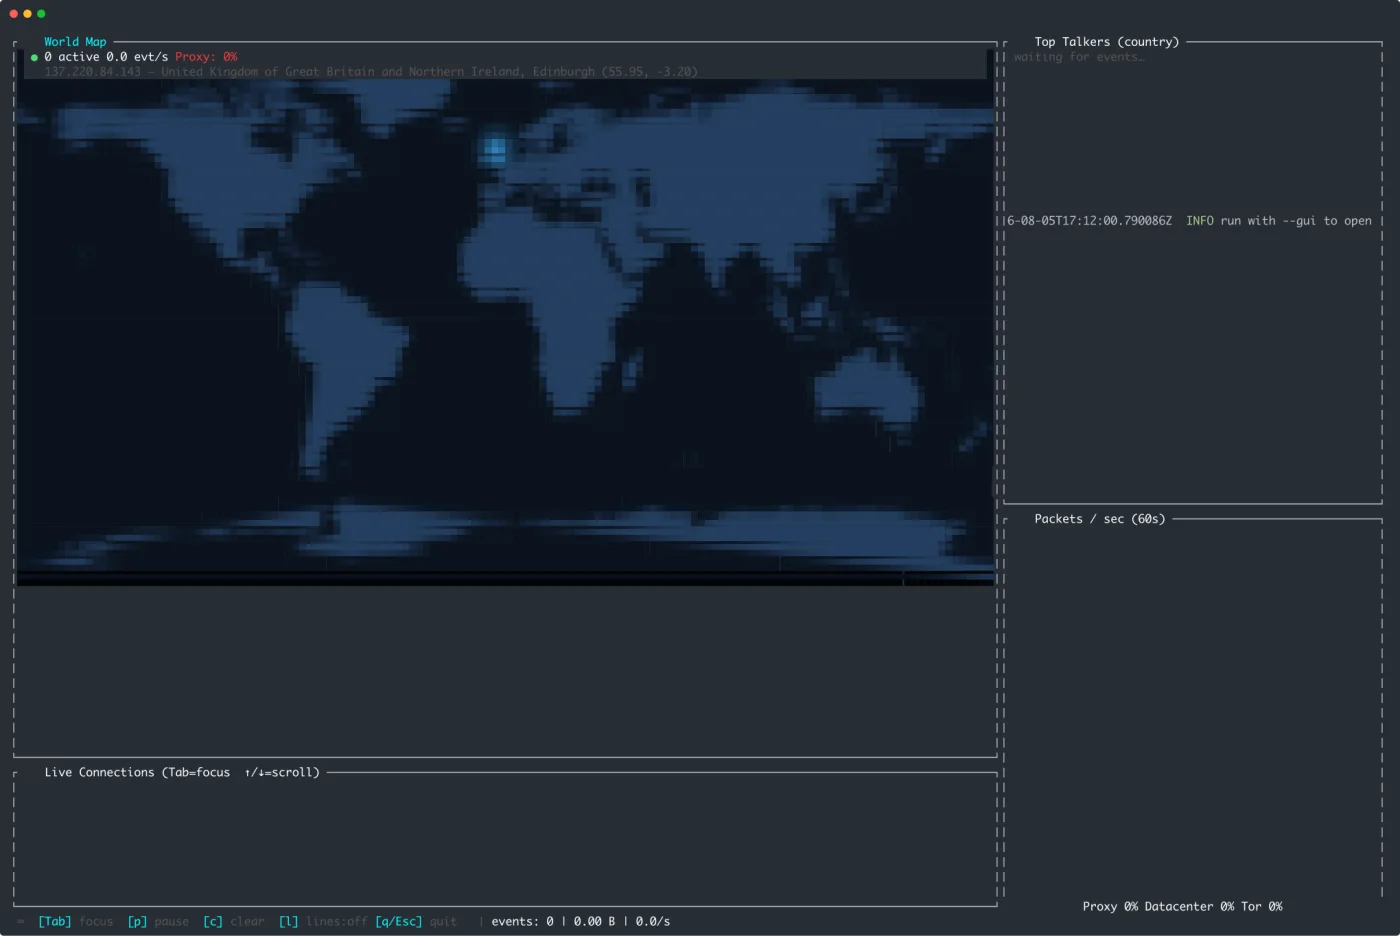
Task: Toggle the [l] lines:off option
Action: click(x=323, y=922)
